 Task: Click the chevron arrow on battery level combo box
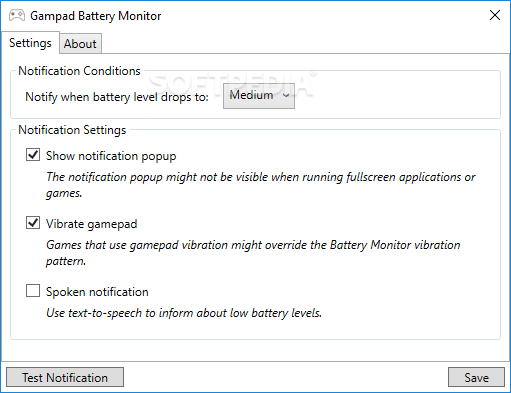pyautogui.click(x=286, y=96)
